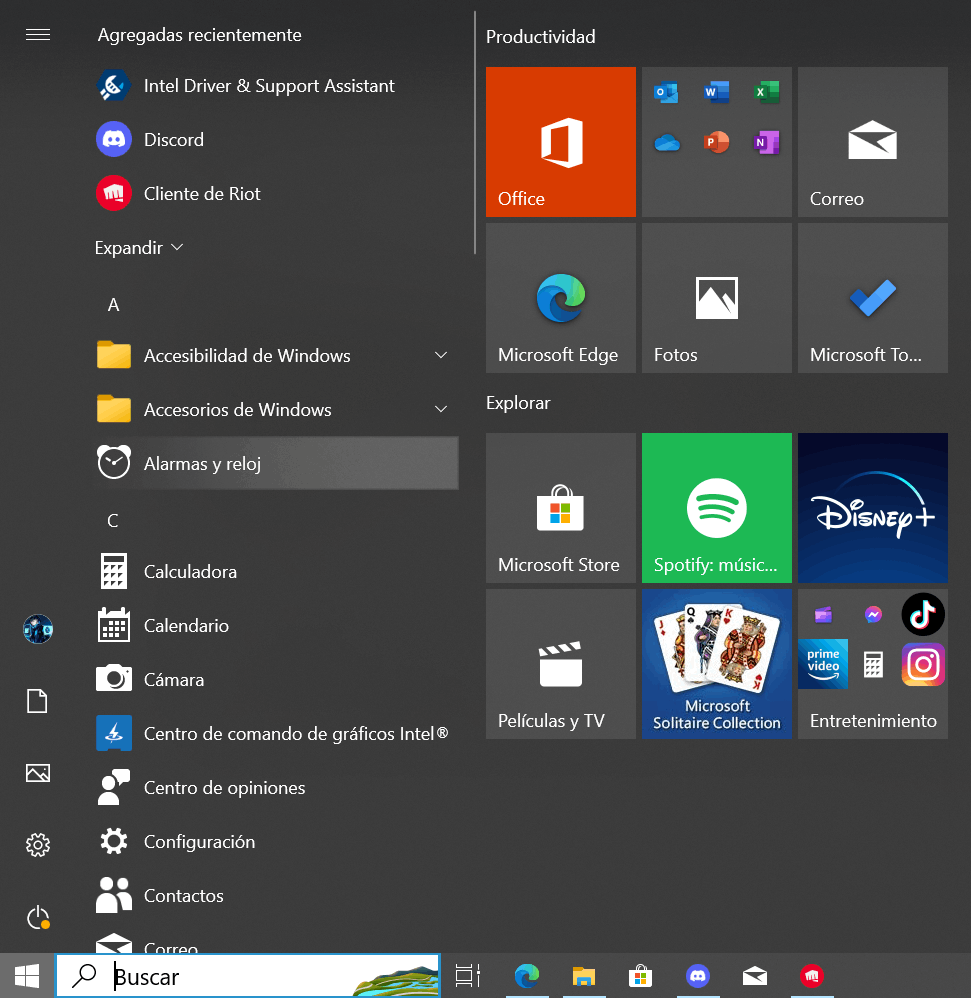
Task: Open the Spotify tile
Action: pos(716,508)
